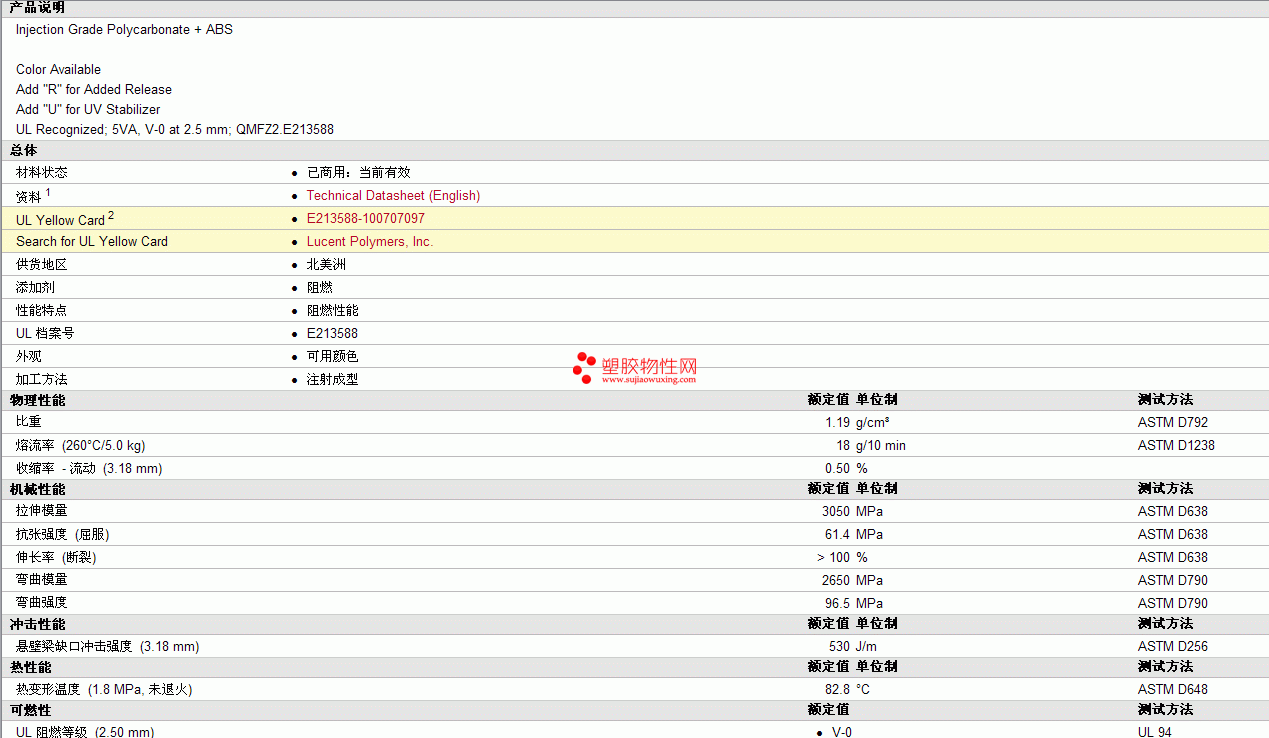Click the 总体 section header
This screenshot has height=738, width=1269.
point(24,151)
